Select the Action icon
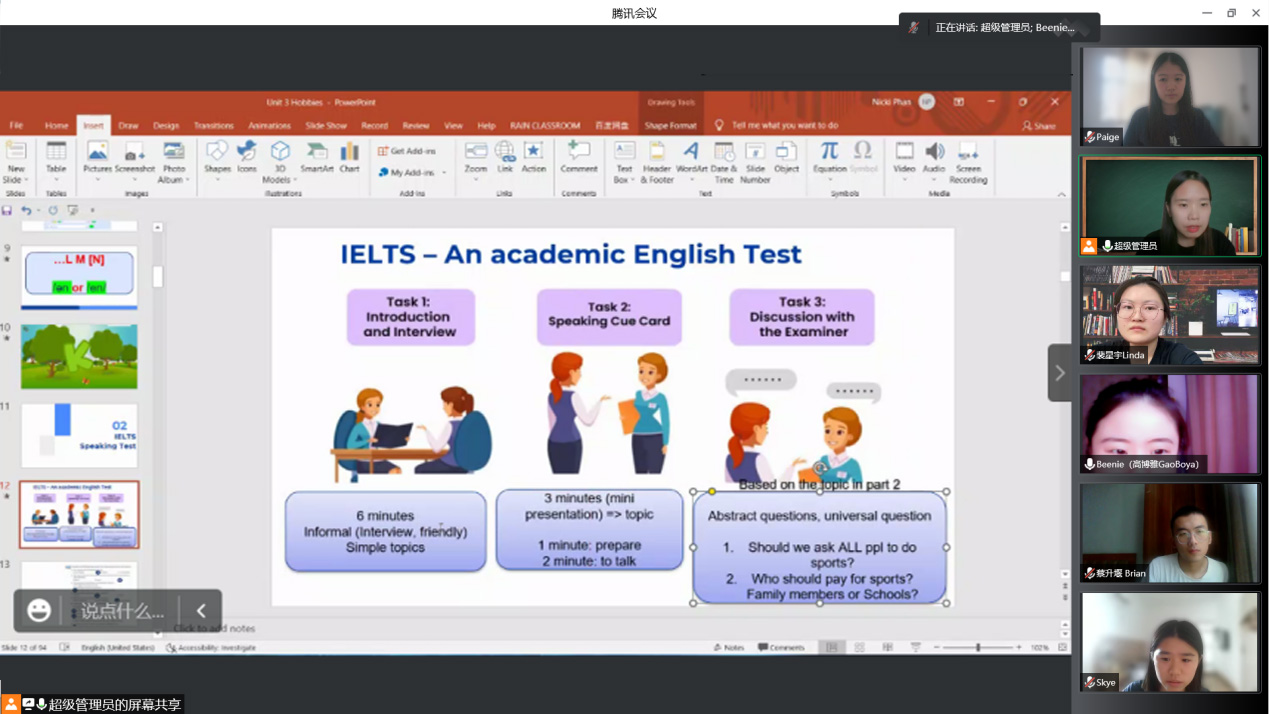The height and width of the screenshot is (714, 1269). click(x=534, y=158)
